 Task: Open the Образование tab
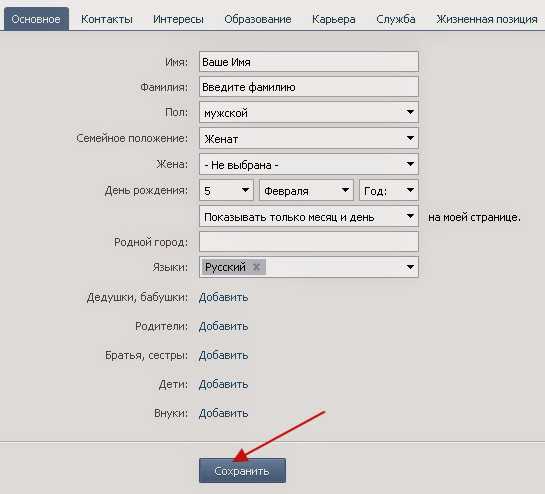pyautogui.click(x=258, y=19)
